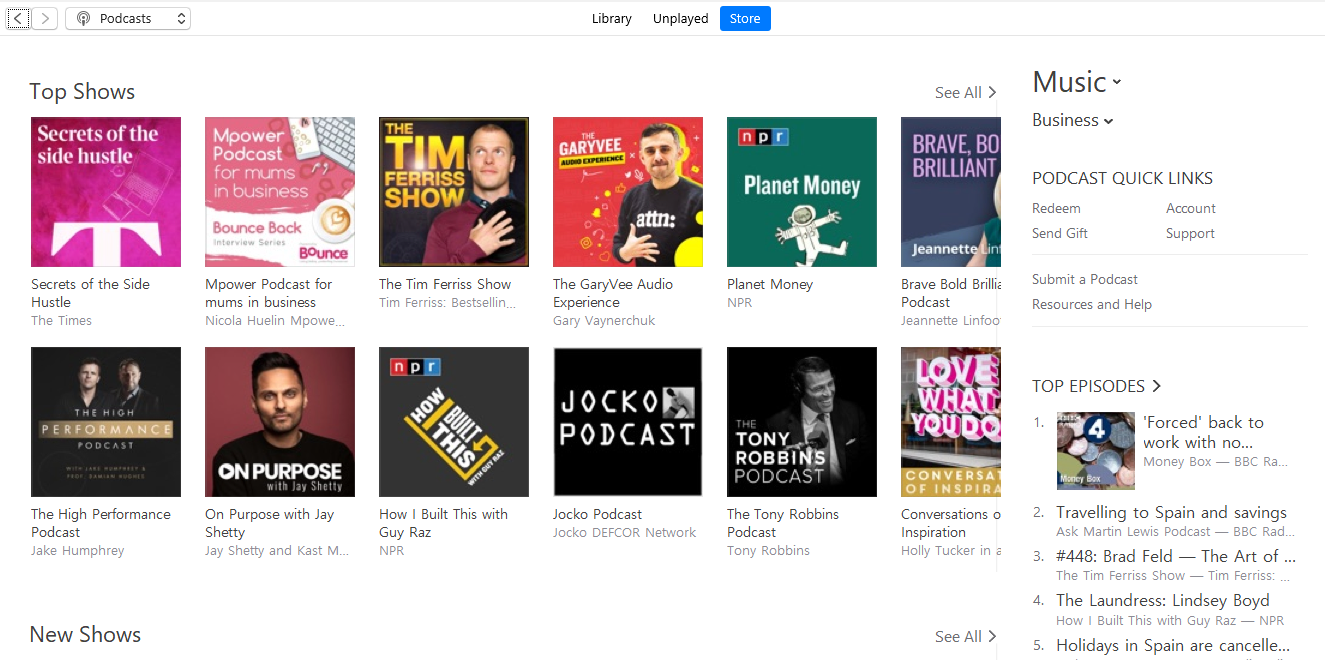
Task: Click 'Mpower Podcast for mums in business' title
Action: [269, 293]
